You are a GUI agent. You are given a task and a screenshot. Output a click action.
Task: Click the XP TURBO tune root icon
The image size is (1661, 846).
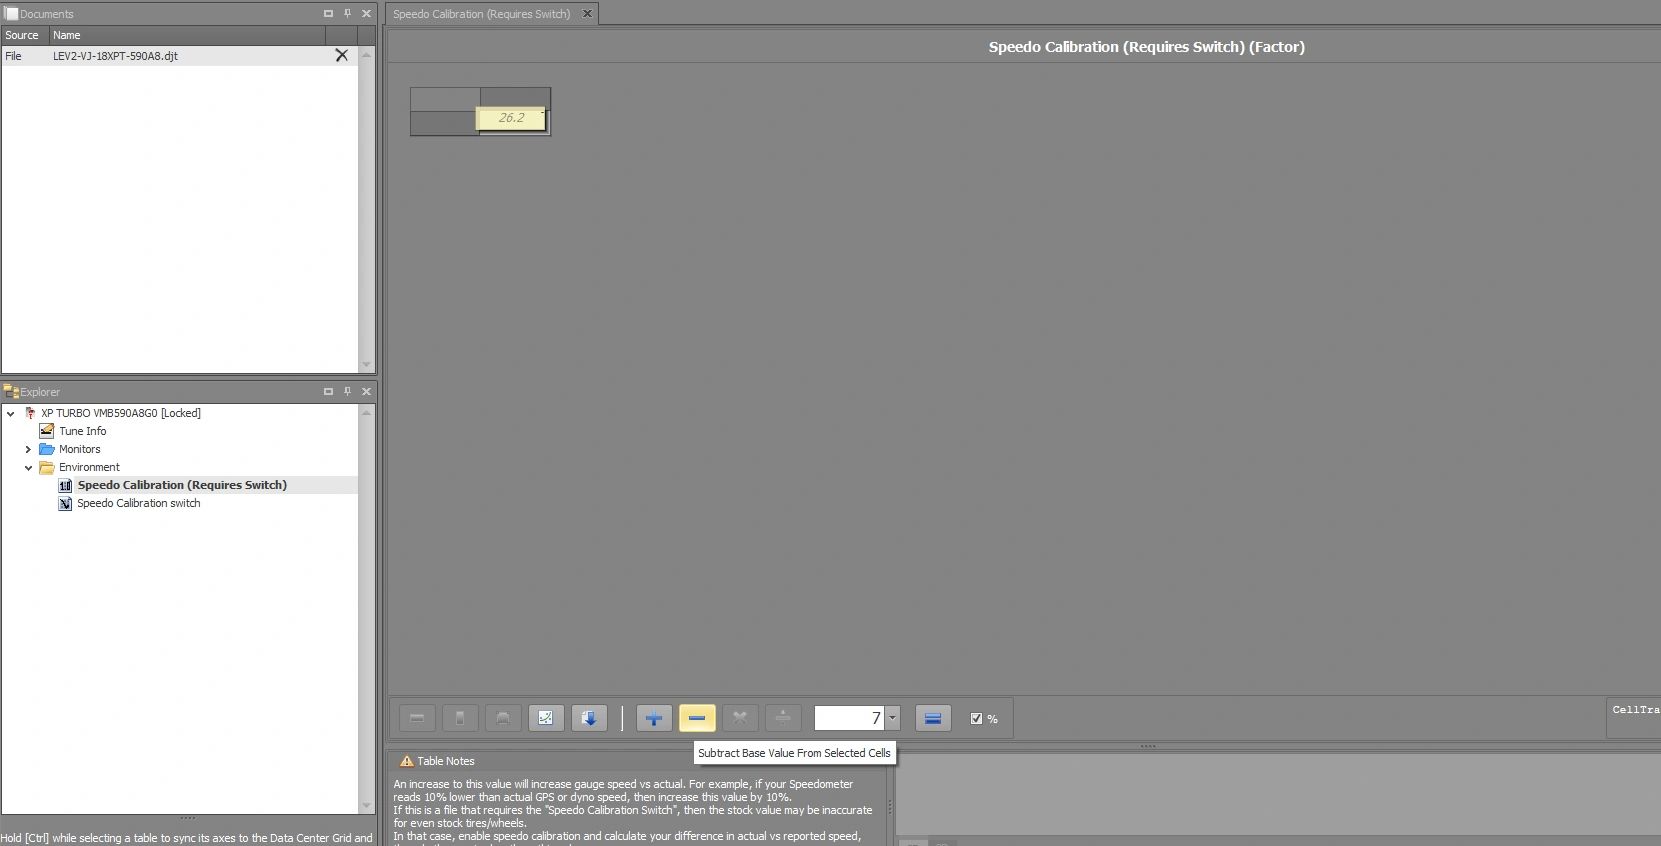[29, 413]
